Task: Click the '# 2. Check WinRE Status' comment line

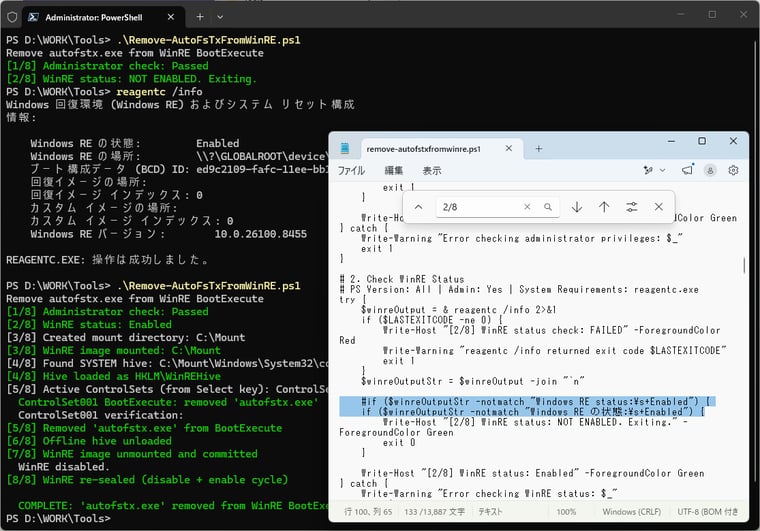Action: (x=402, y=279)
